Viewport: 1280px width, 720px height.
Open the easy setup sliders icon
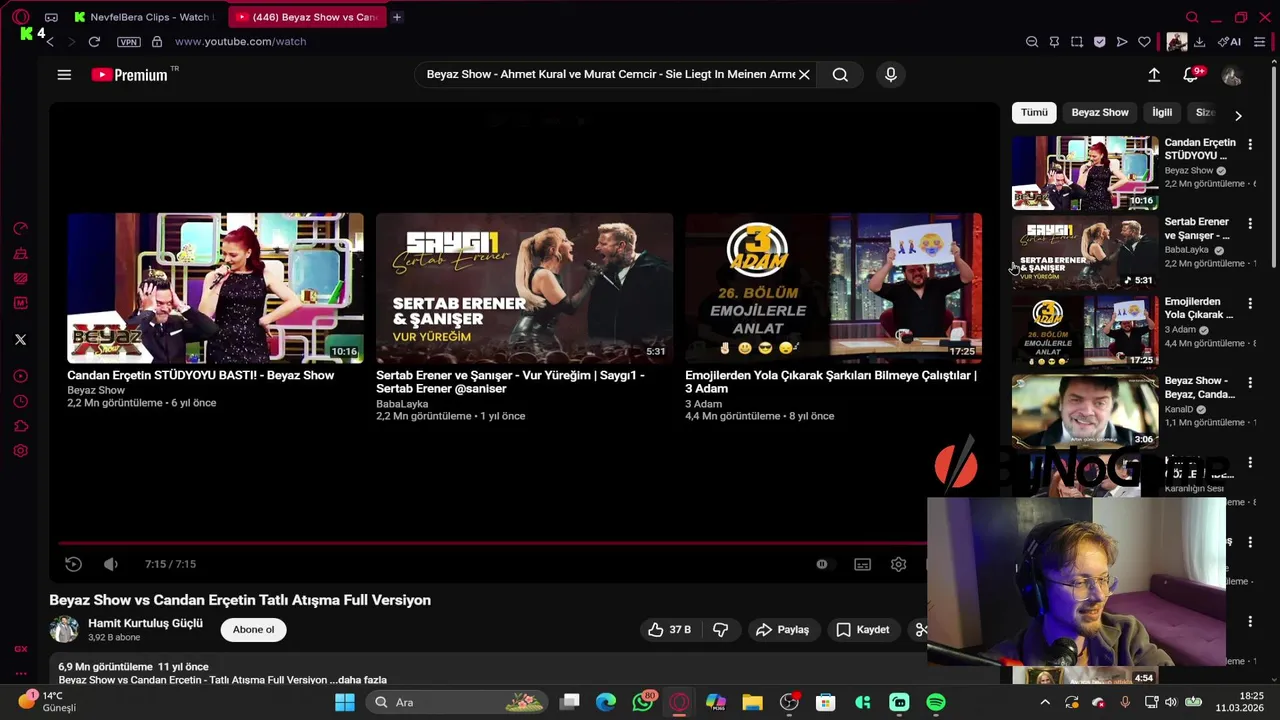(x=1260, y=42)
